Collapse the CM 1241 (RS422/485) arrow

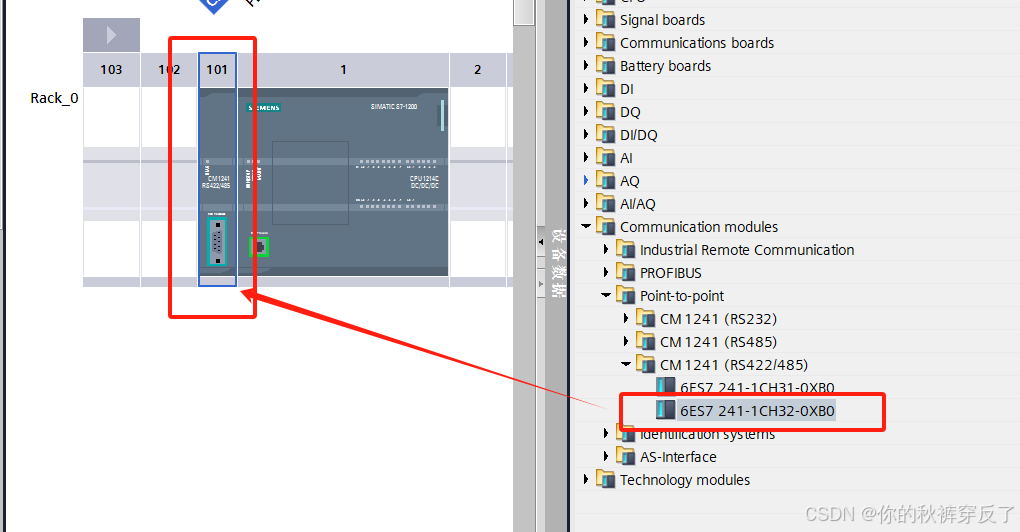[x=626, y=364]
